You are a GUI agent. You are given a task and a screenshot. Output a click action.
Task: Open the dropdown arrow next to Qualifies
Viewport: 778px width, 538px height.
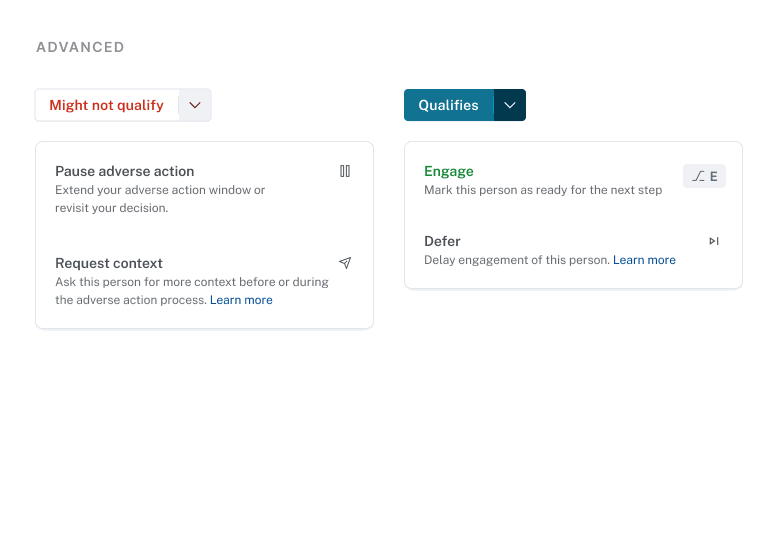(510, 105)
